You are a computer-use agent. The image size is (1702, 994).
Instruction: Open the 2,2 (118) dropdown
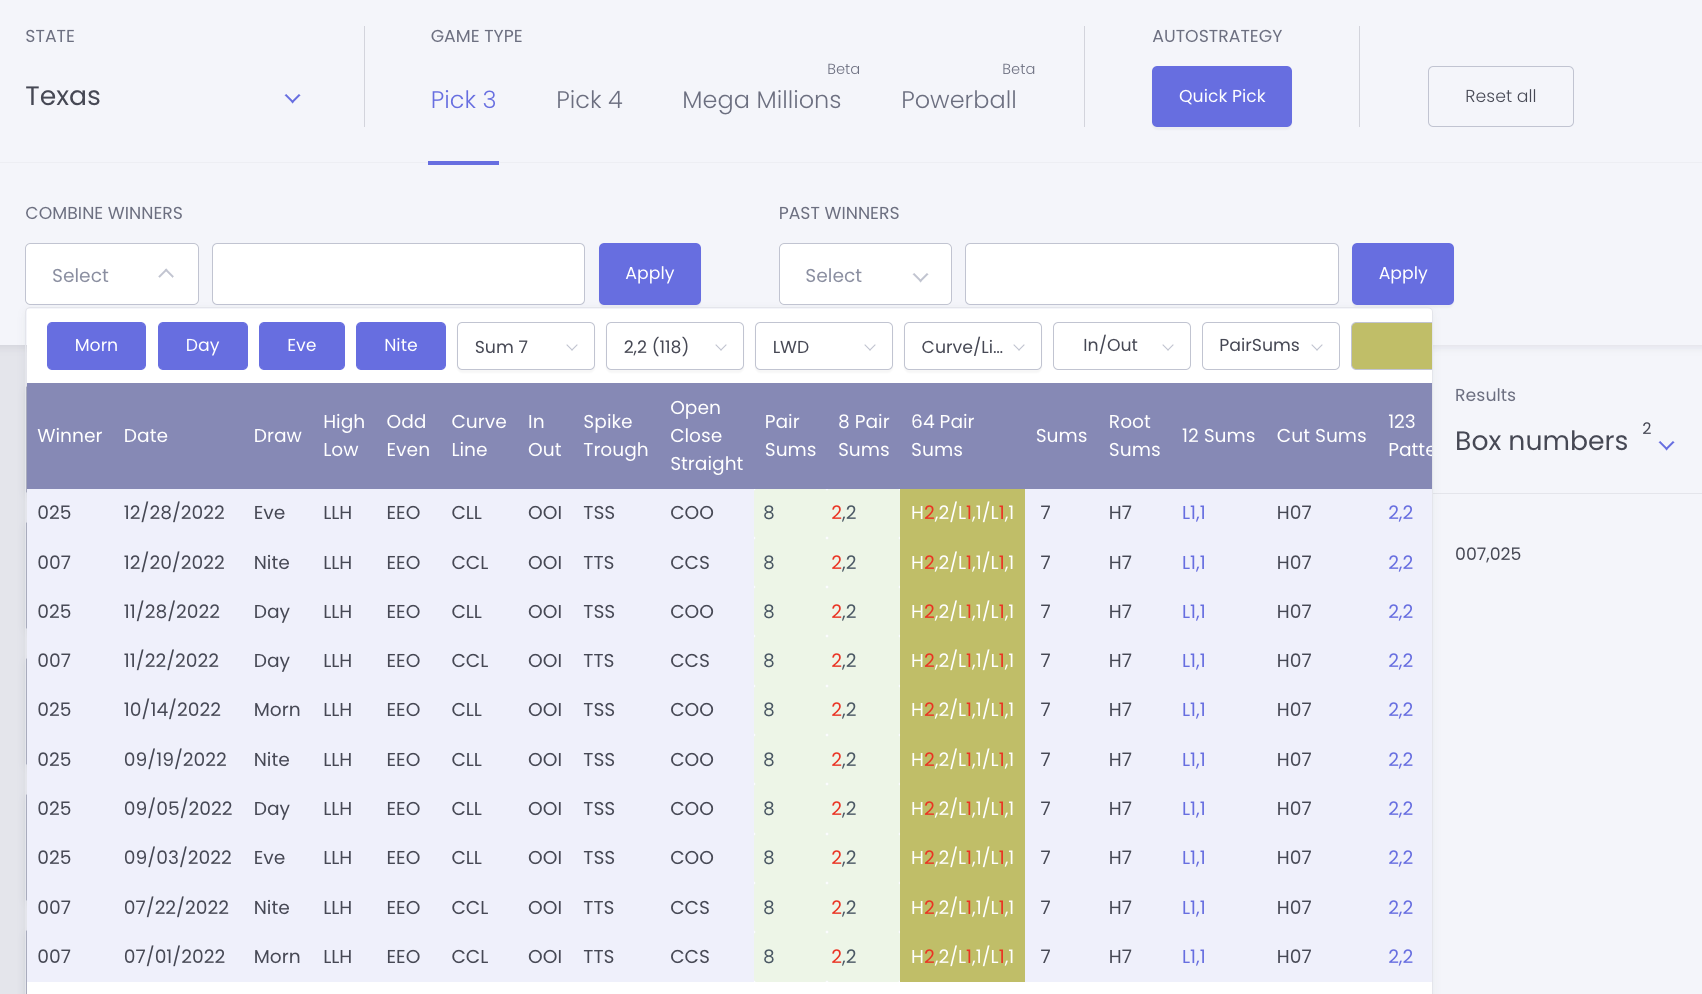[x=674, y=347]
